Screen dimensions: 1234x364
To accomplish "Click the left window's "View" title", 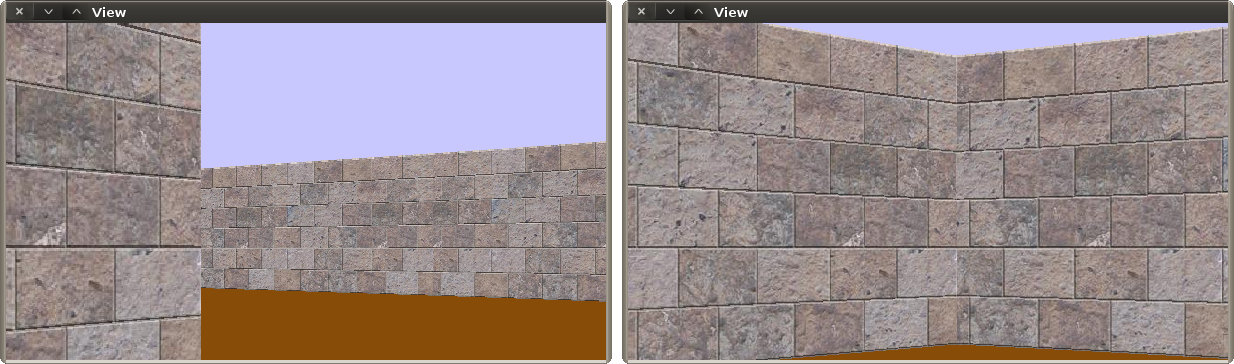I will point(109,12).
